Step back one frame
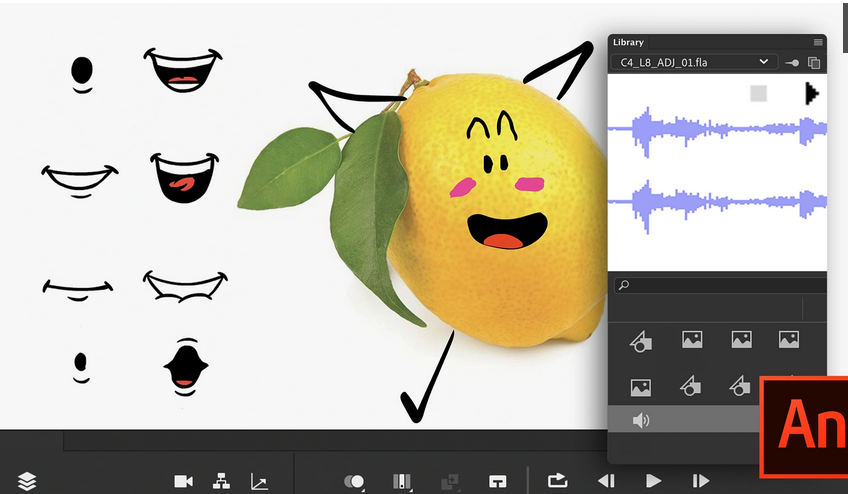This screenshot has width=848, height=494. pyautogui.click(x=606, y=480)
